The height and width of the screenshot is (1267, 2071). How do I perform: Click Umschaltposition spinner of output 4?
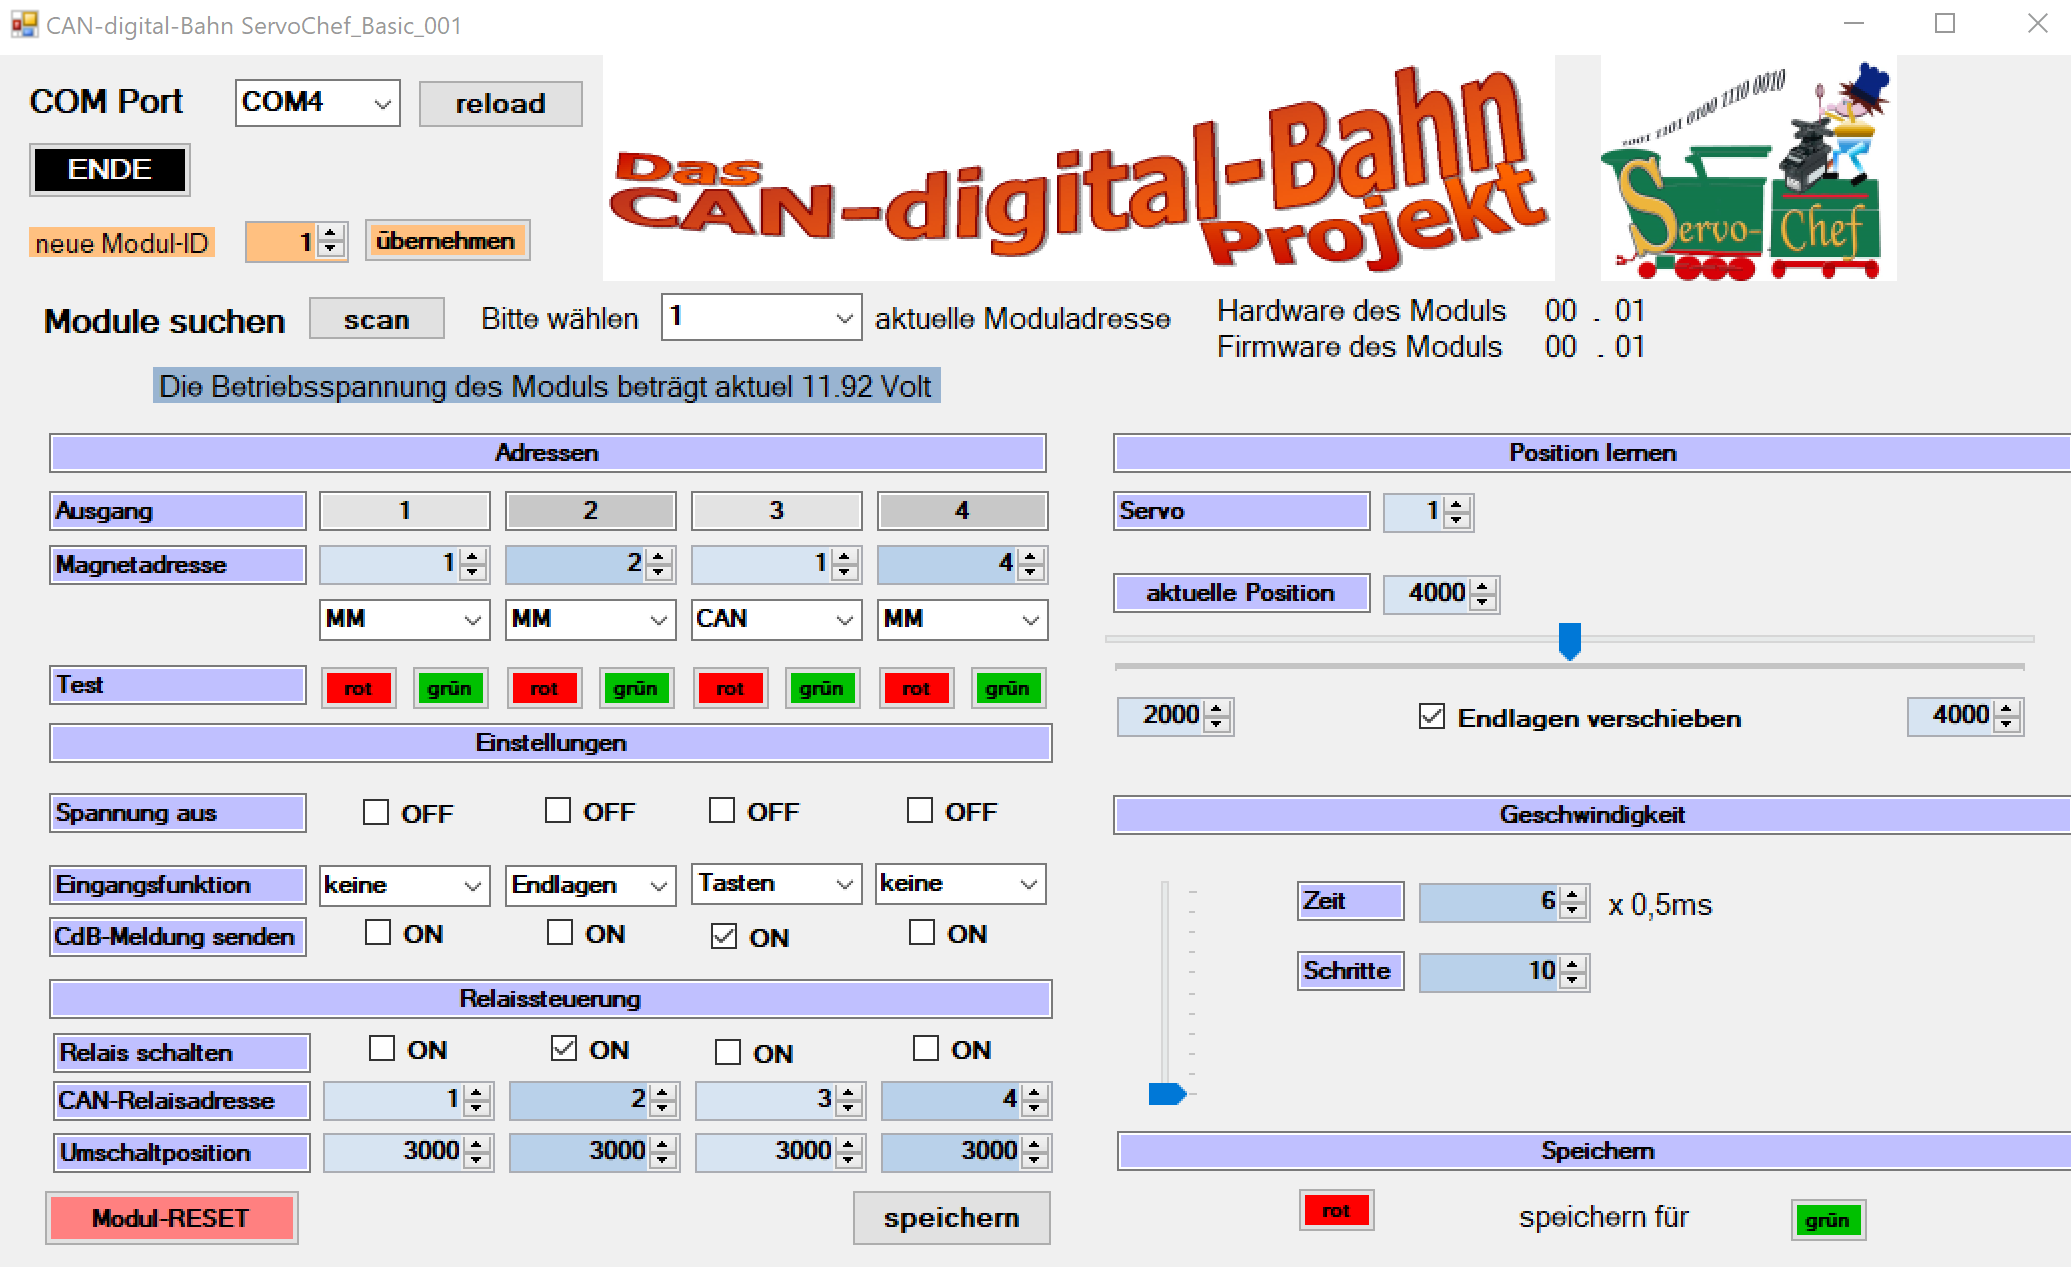(x=1035, y=1152)
